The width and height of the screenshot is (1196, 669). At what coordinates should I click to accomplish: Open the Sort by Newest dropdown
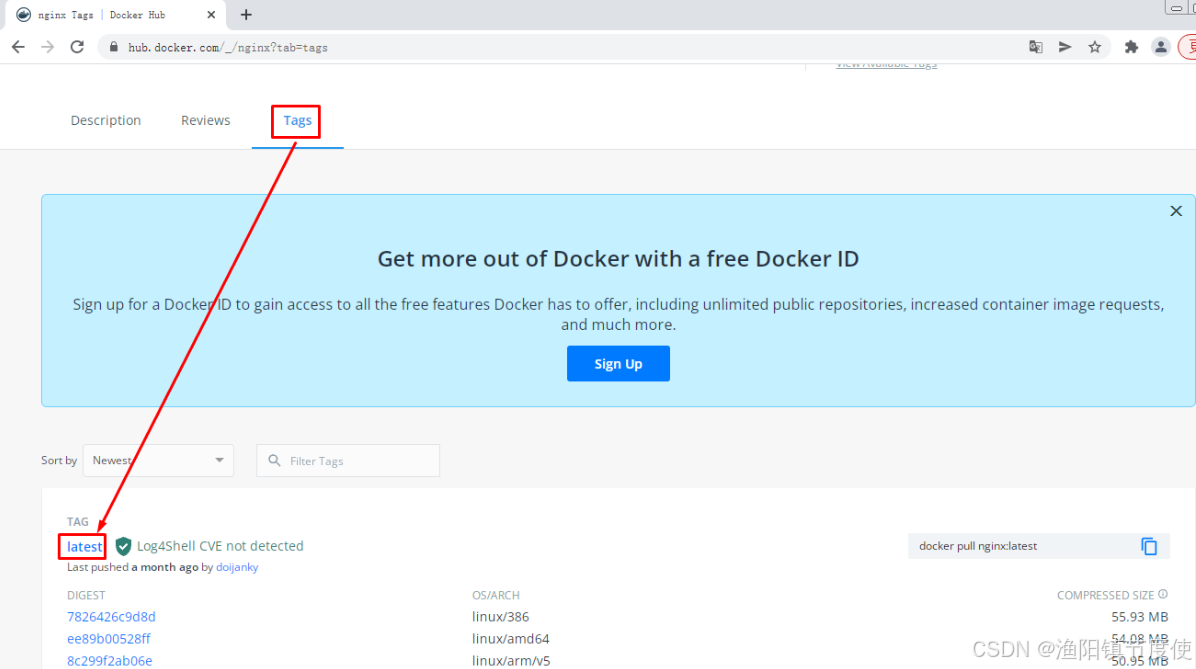coord(158,461)
